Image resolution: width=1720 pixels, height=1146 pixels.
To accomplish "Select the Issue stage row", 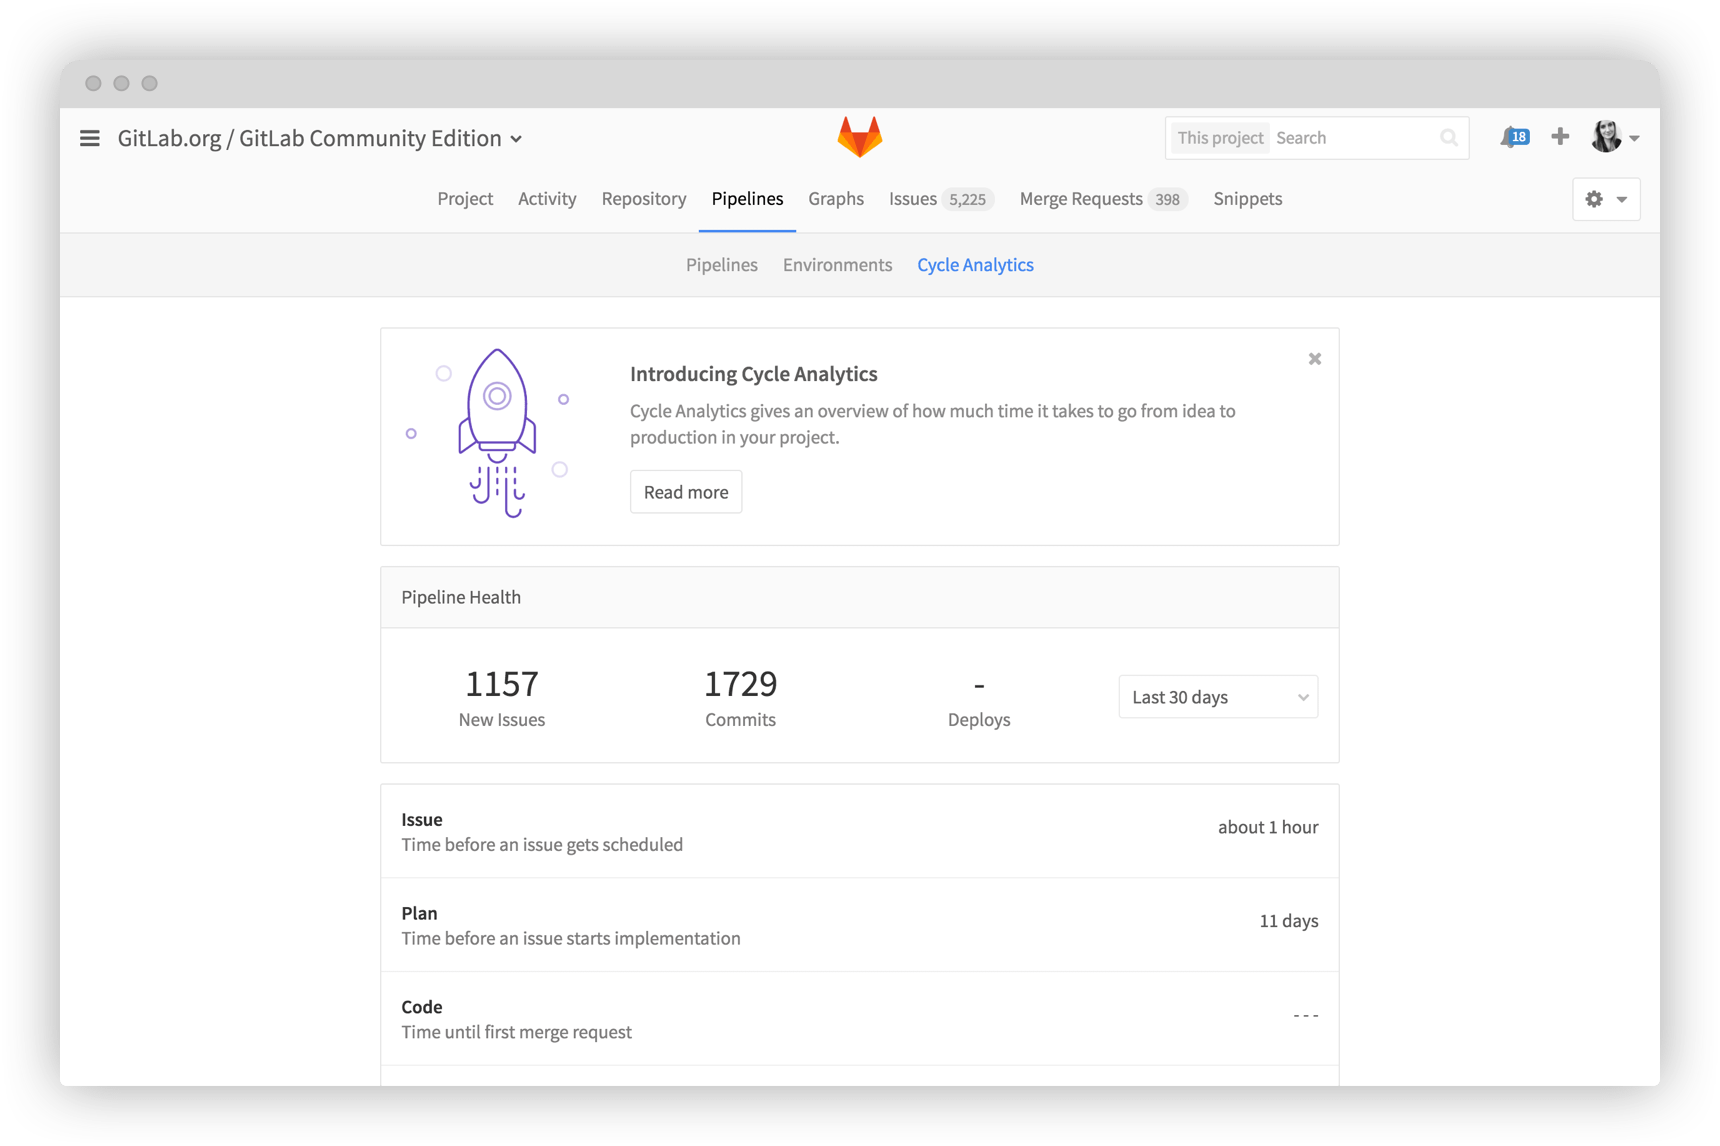I will point(860,831).
